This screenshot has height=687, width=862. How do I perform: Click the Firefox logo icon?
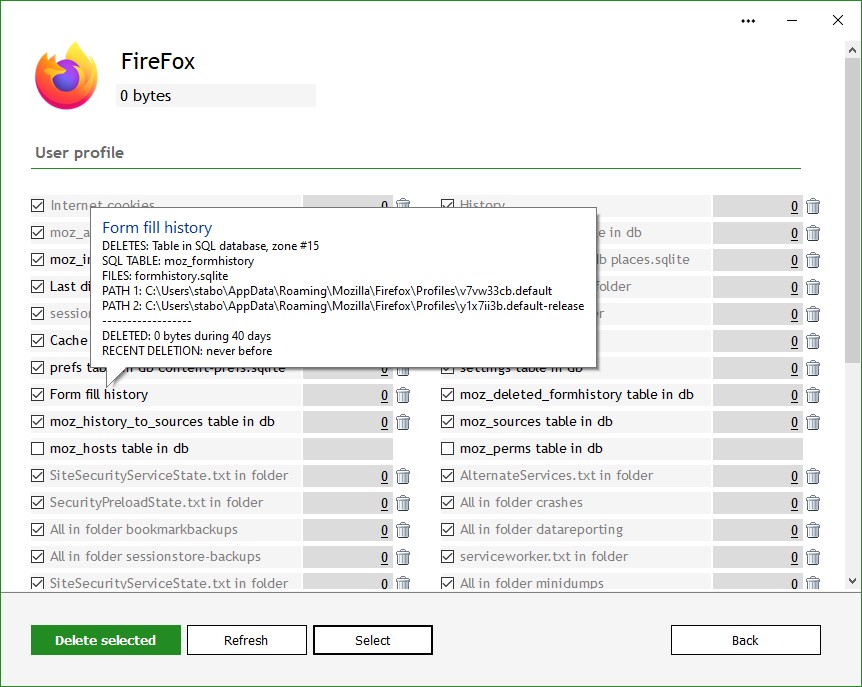[x=66, y=77]
